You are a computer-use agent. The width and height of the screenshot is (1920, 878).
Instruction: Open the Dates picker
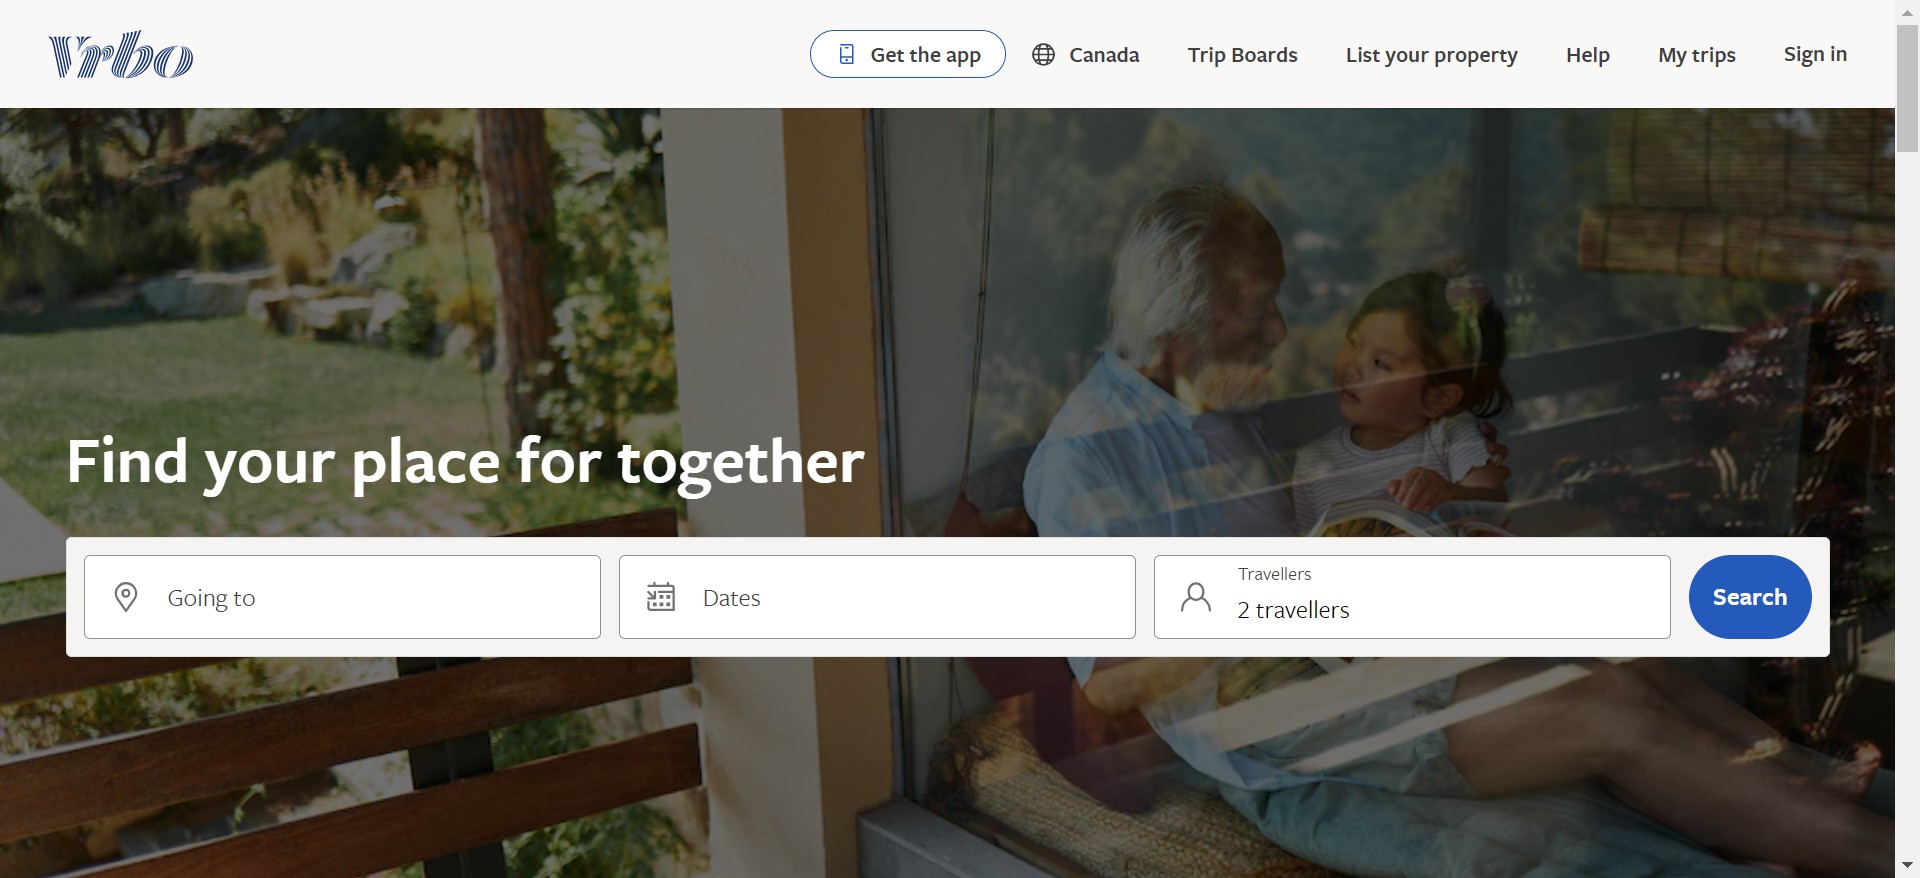coord(877,597)
